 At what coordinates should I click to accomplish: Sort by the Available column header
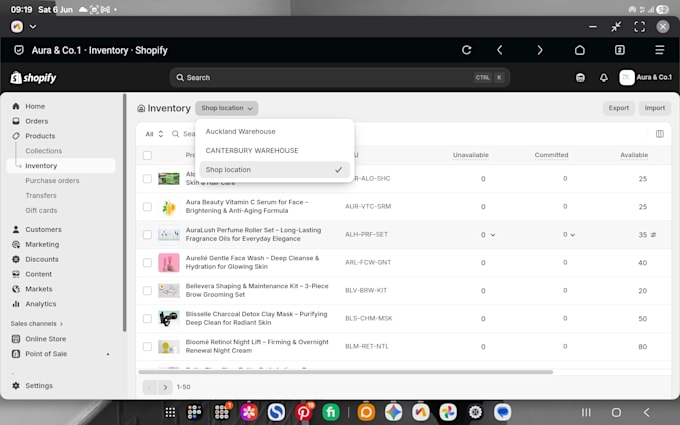634,155
